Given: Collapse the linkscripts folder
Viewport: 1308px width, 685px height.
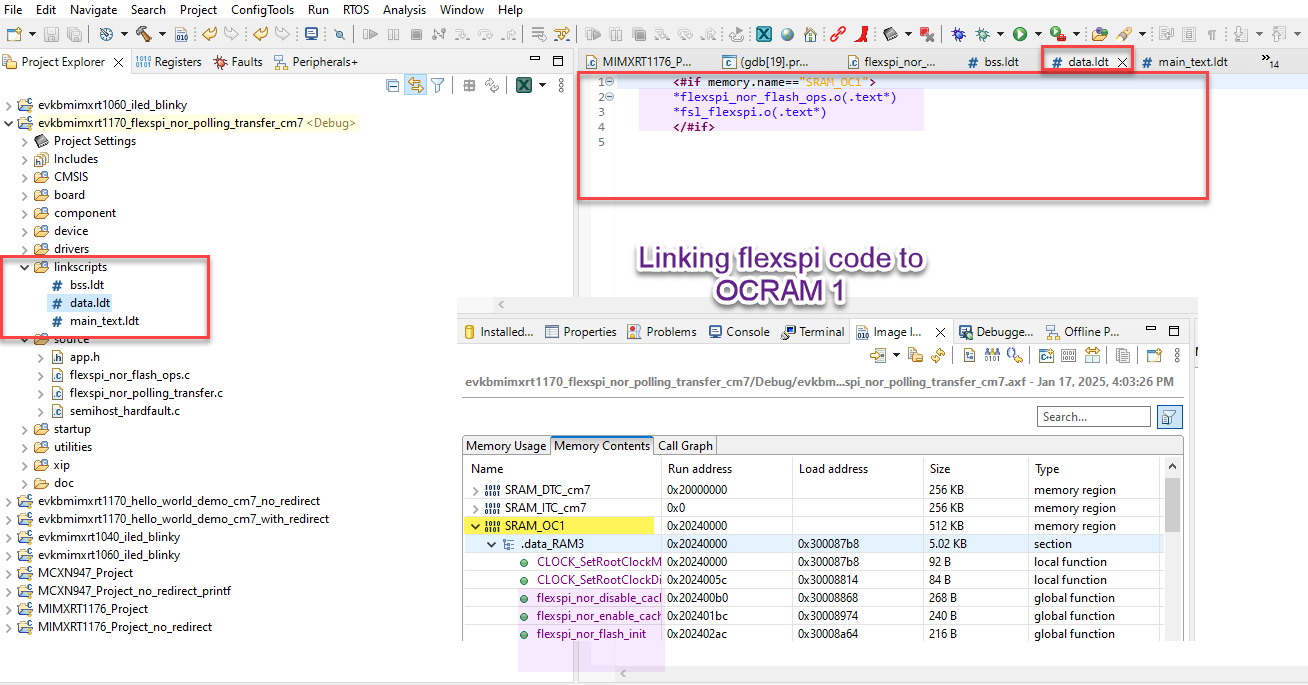Looking at the screenshot, I should point(25,267).
